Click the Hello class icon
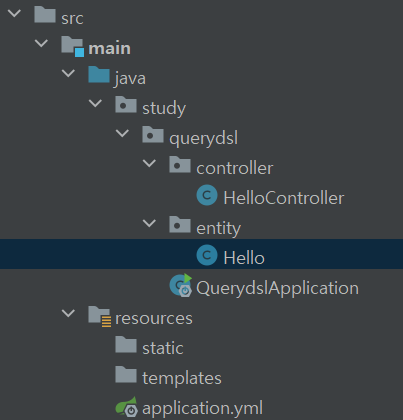This screenshot has width=403, height=420. pos(207,255)
